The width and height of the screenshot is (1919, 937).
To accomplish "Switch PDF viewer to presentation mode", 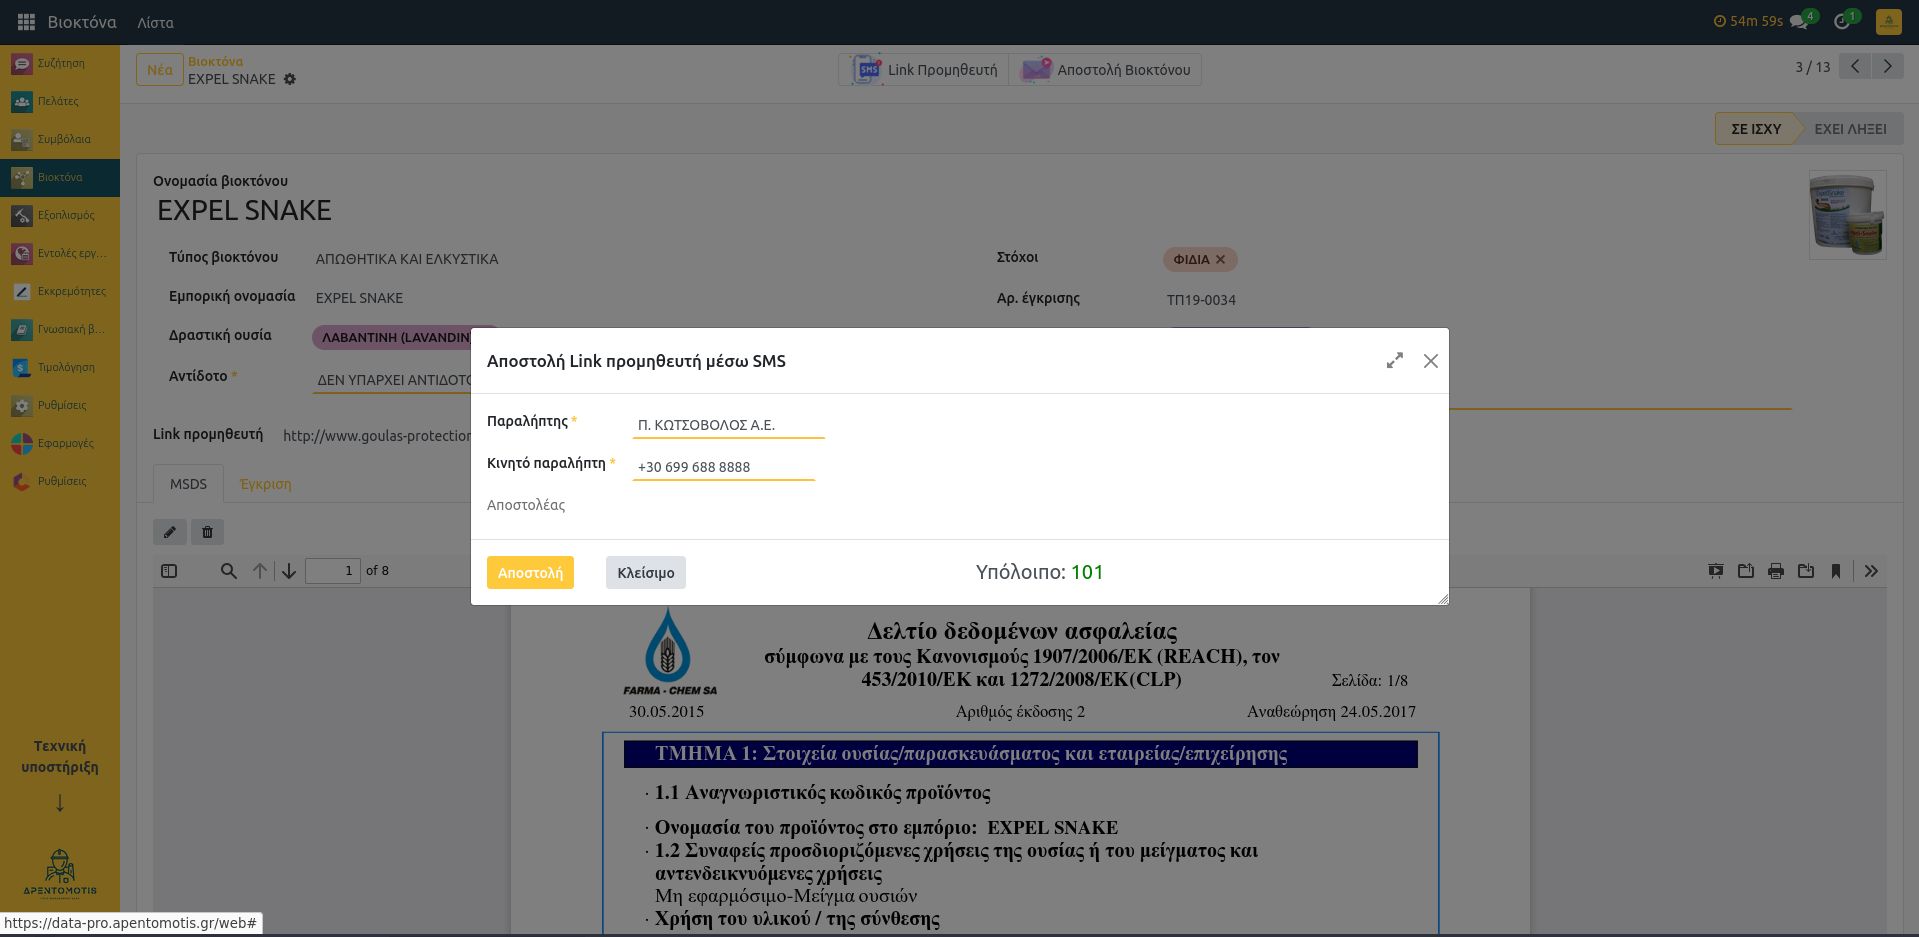I will [x=1716, y=571].
